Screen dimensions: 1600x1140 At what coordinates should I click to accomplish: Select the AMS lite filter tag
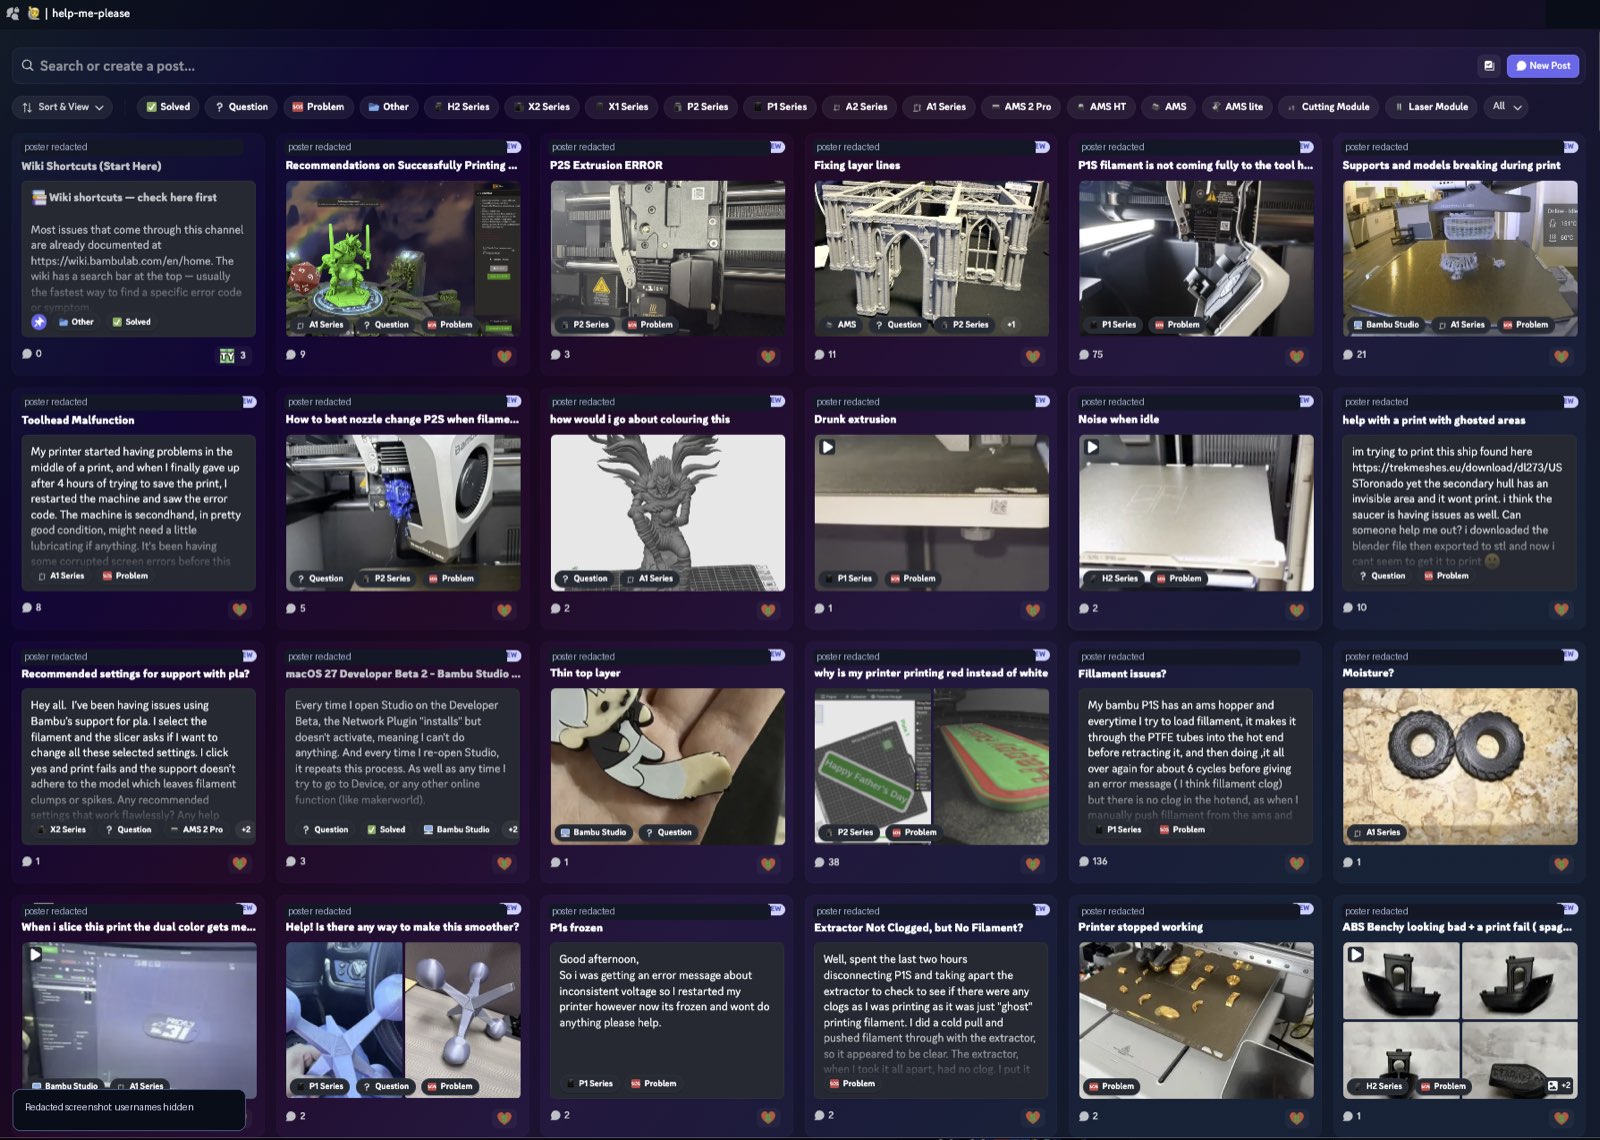pos(1237,107)
